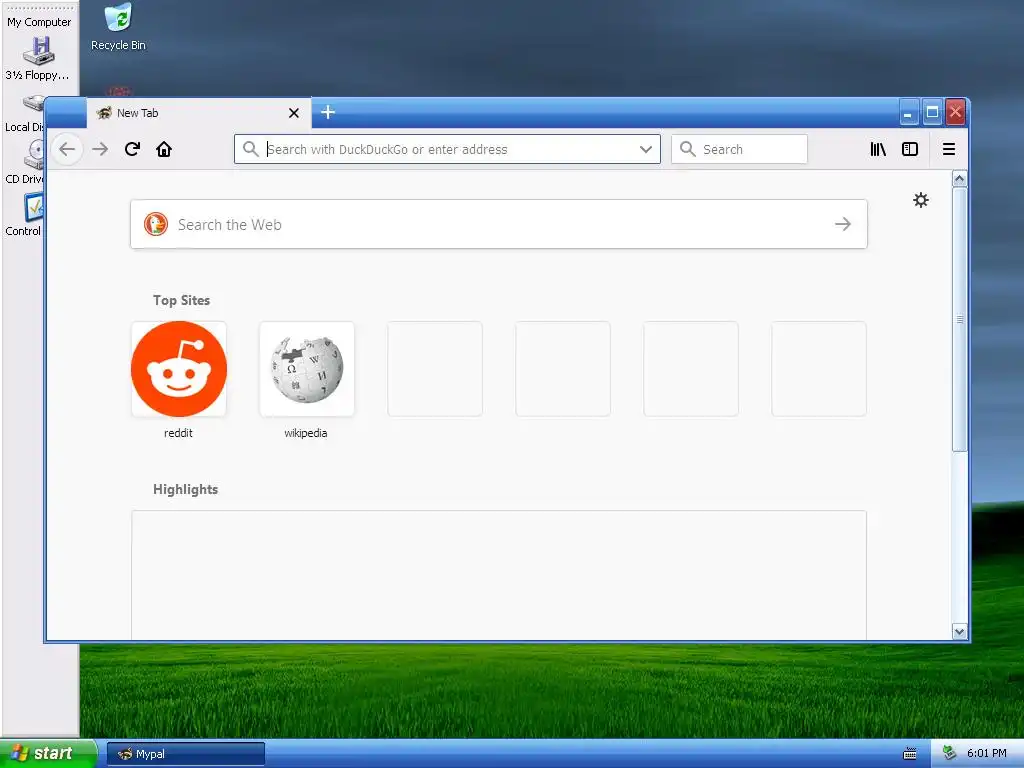1024x768 pixels.
Task: Click the last empty top site tile
Action: [819, 369]
